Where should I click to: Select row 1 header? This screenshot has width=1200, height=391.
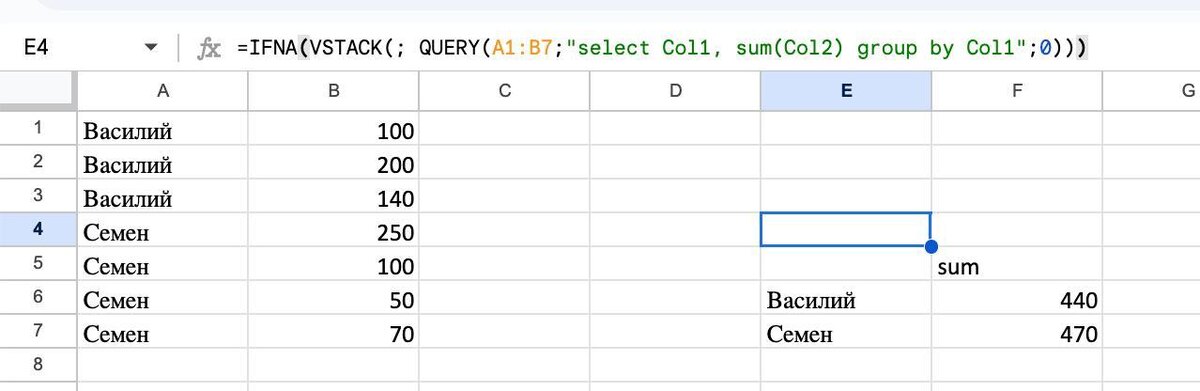click(x=38, y=128)
